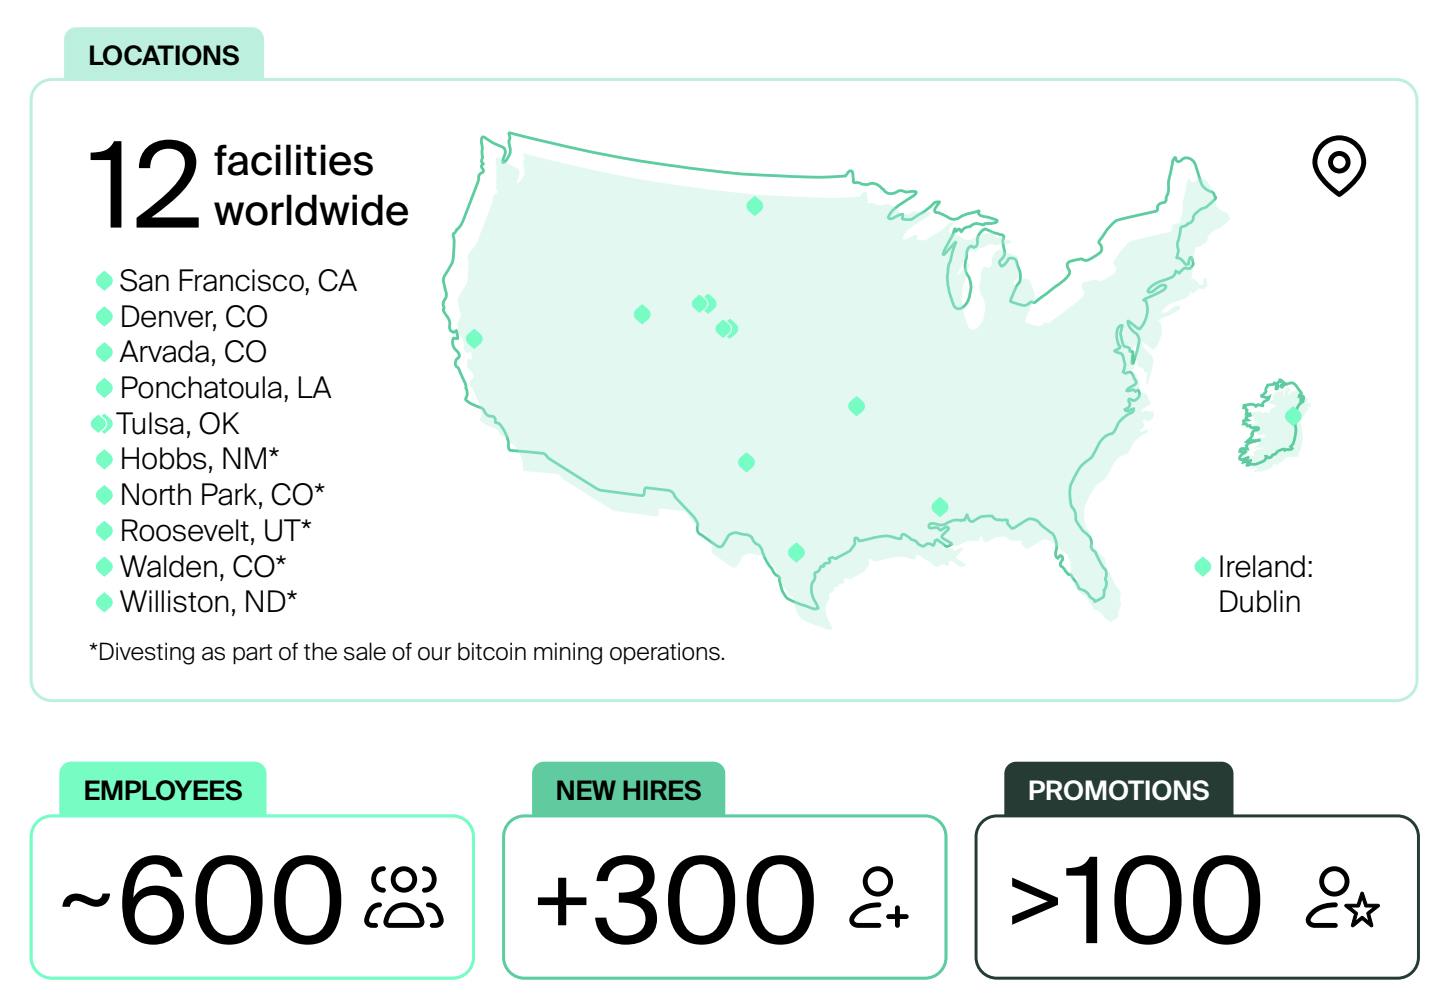Click the employees group icon
This screenshot has width=1450, height=1004.
point(404,897)
